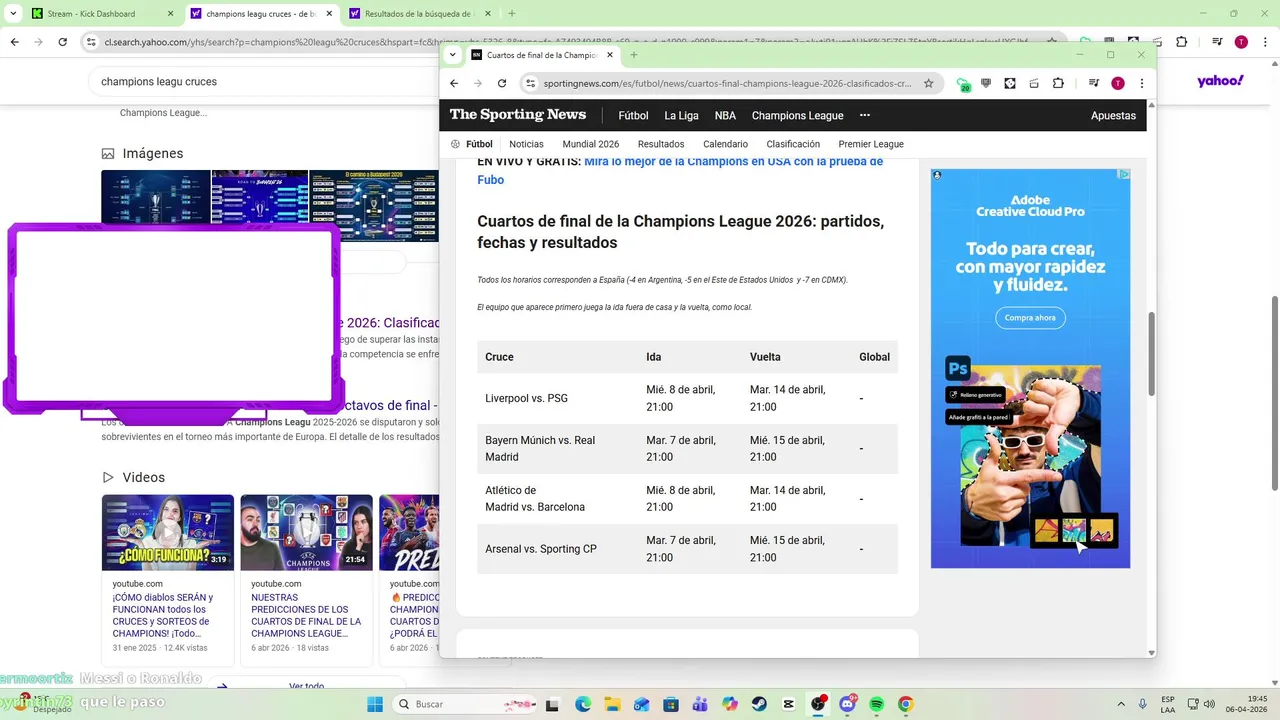Open media control icon in front window
Screen dimensions: 1280x720
pyautogui.click(x=1094, y=84)
